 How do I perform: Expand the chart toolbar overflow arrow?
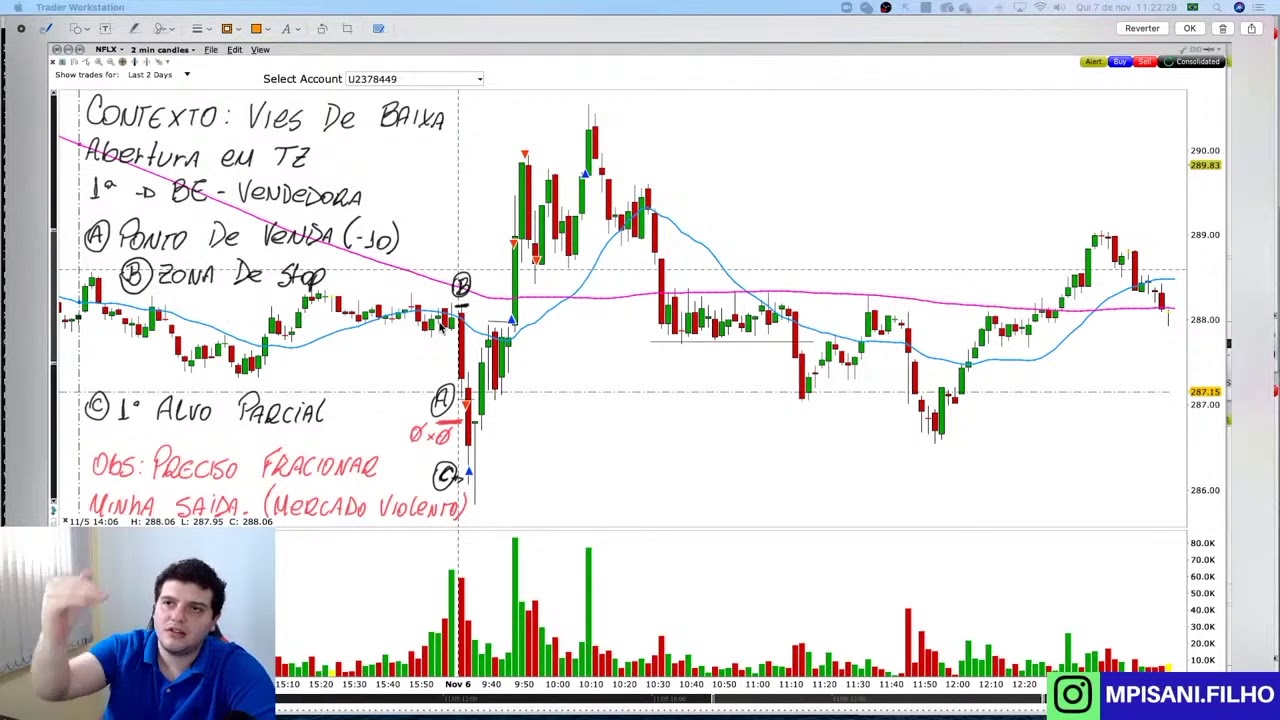pyautogui.click(x=167, y=62)
